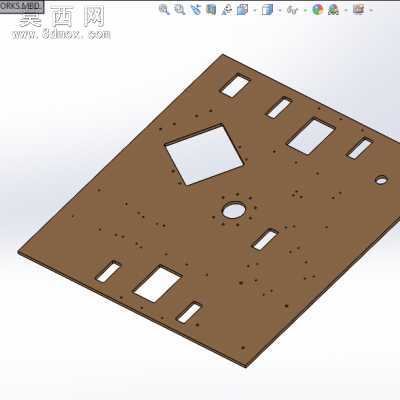Open the View Orientation cube icon

242,10
